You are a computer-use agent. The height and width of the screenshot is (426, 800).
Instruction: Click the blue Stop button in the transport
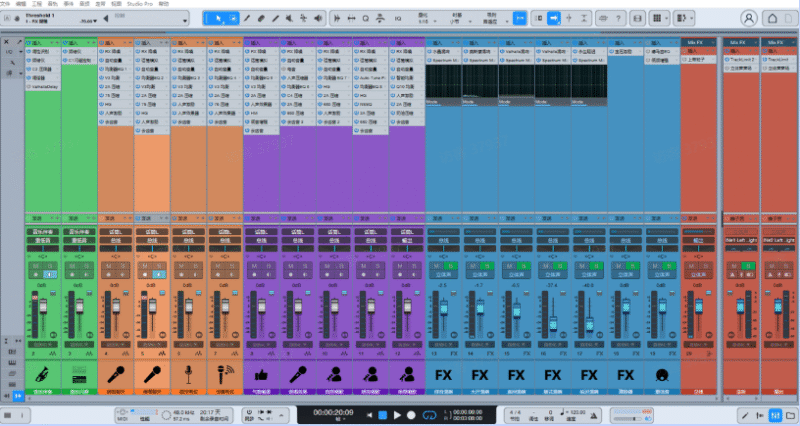383,415
